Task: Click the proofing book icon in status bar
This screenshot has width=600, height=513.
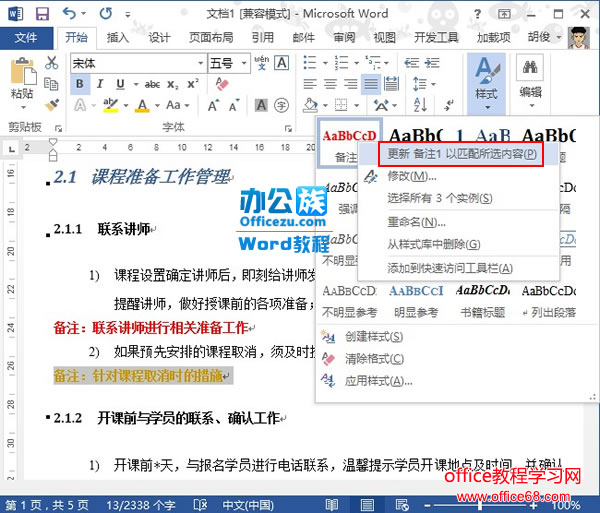Action: click(x=200, y=505)
